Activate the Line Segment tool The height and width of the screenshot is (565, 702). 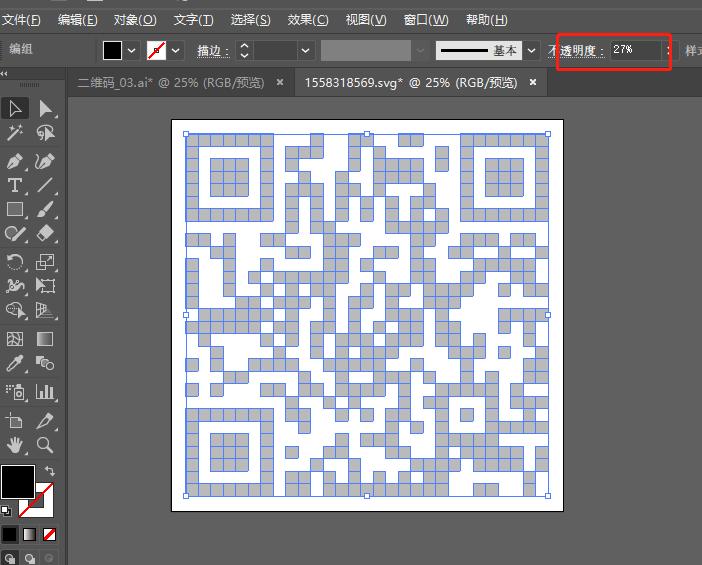(45, 185)
